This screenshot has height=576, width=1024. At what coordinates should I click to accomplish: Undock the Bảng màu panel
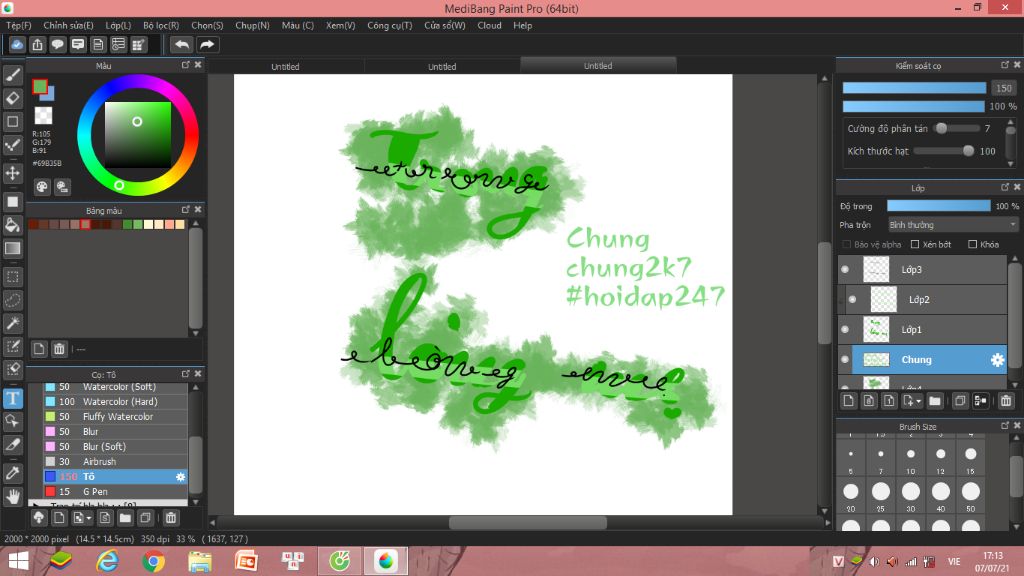coord(185,210)
